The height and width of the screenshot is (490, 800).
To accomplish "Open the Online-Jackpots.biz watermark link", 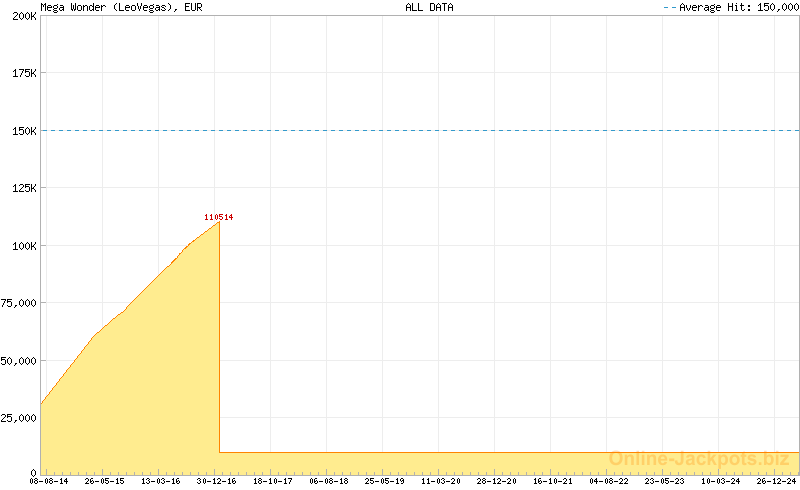I will (698, 459).
